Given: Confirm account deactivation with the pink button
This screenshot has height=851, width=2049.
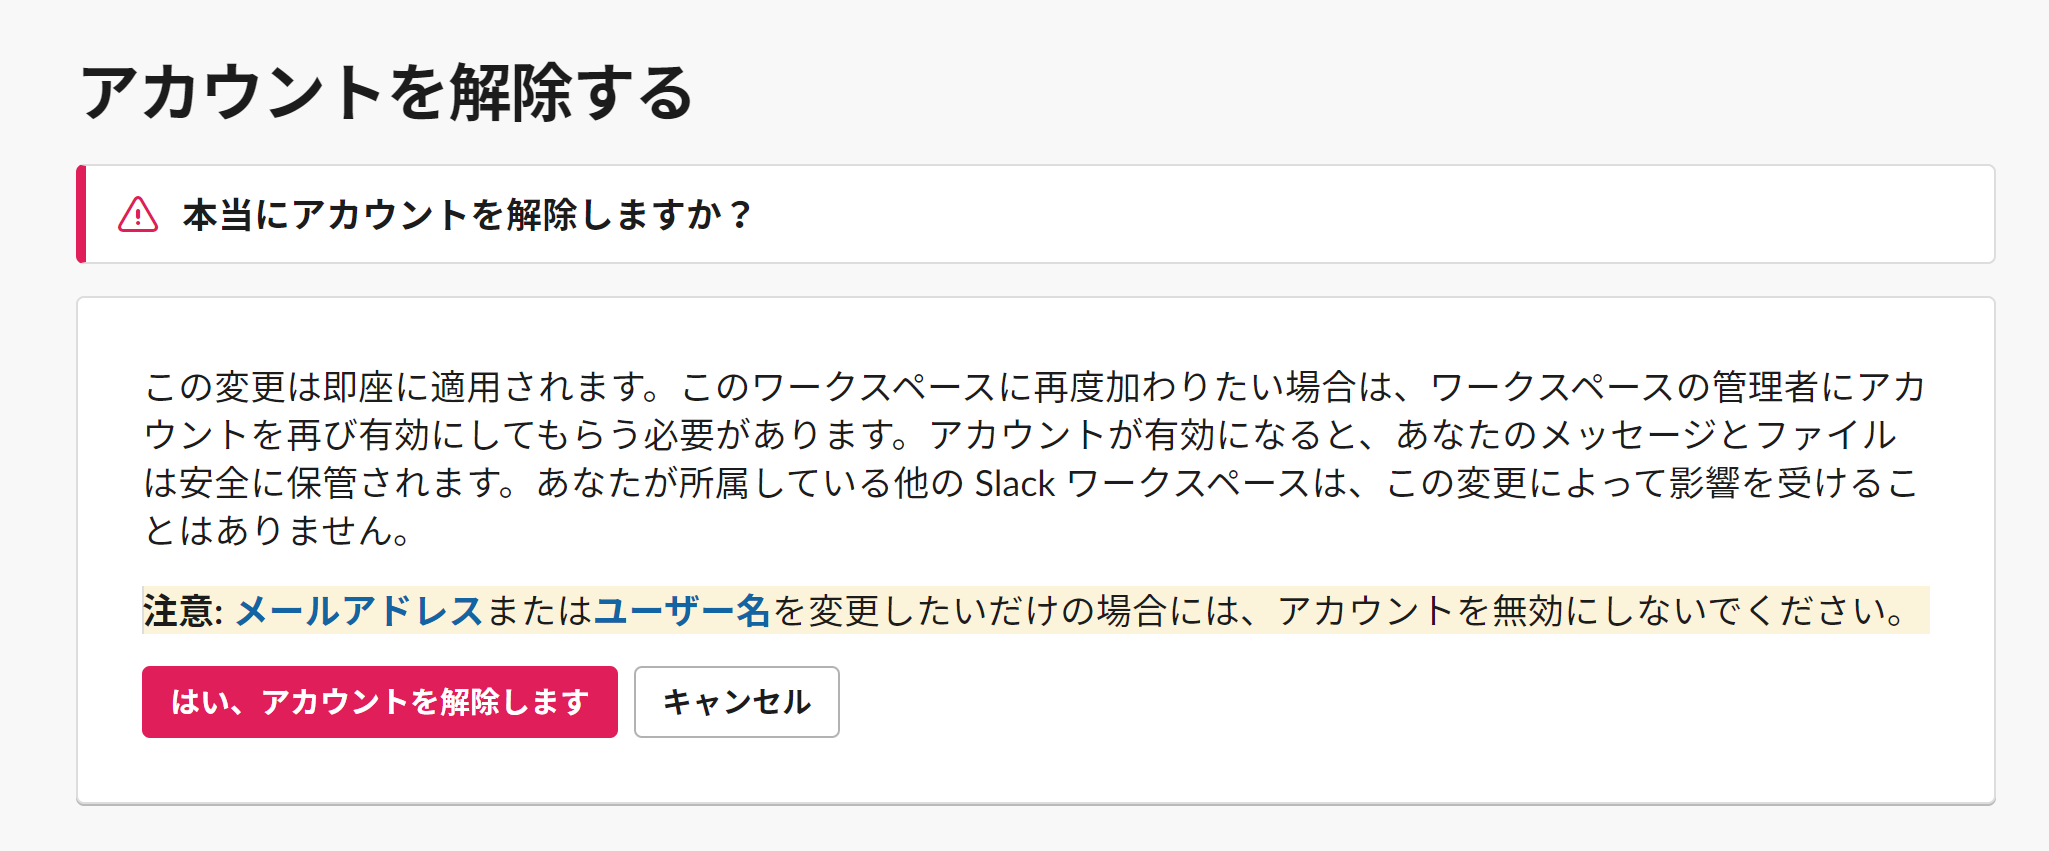Looking at the screenshot, I should click(x=383, y=703).
